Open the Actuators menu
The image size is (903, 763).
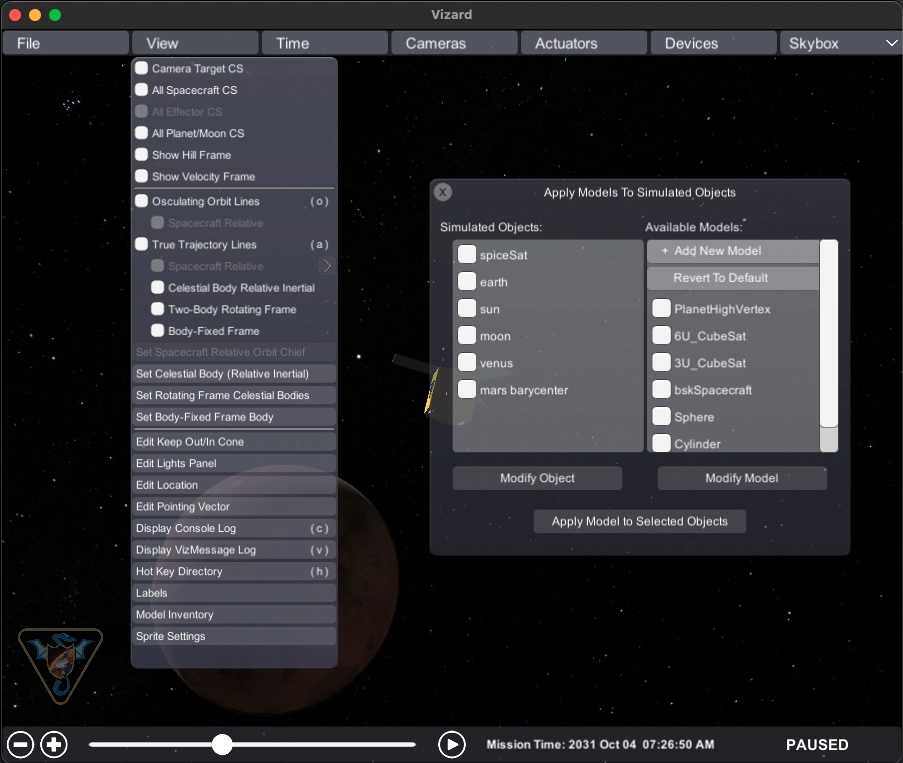click(583, 43)
